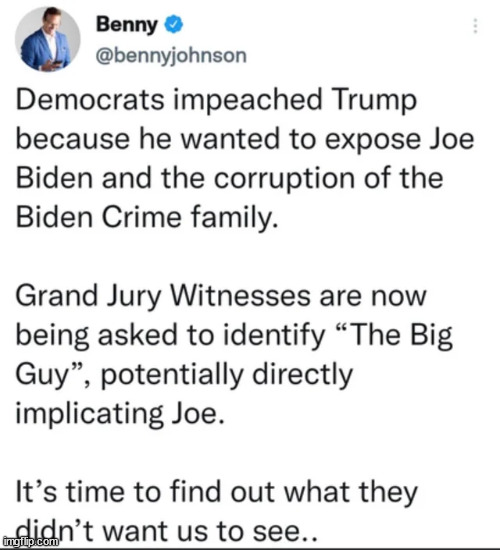Click the words expose Joe

pos(399,140)
